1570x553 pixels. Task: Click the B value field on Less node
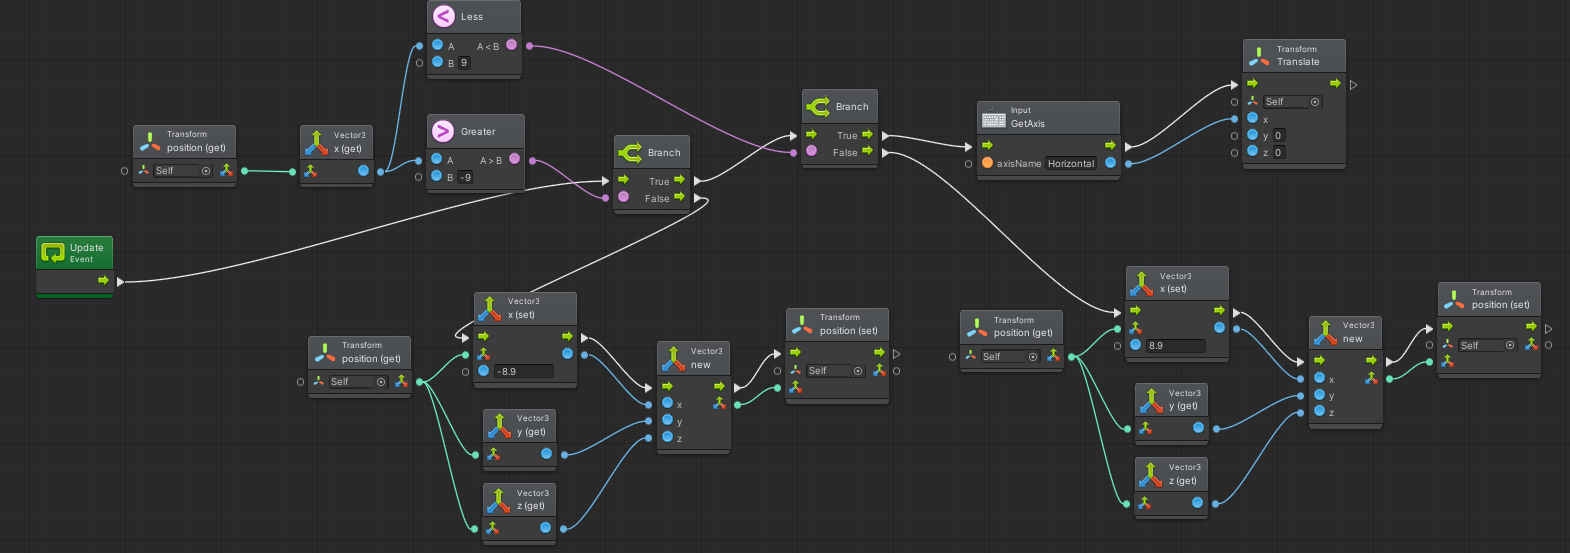click(x=464, y=63)
